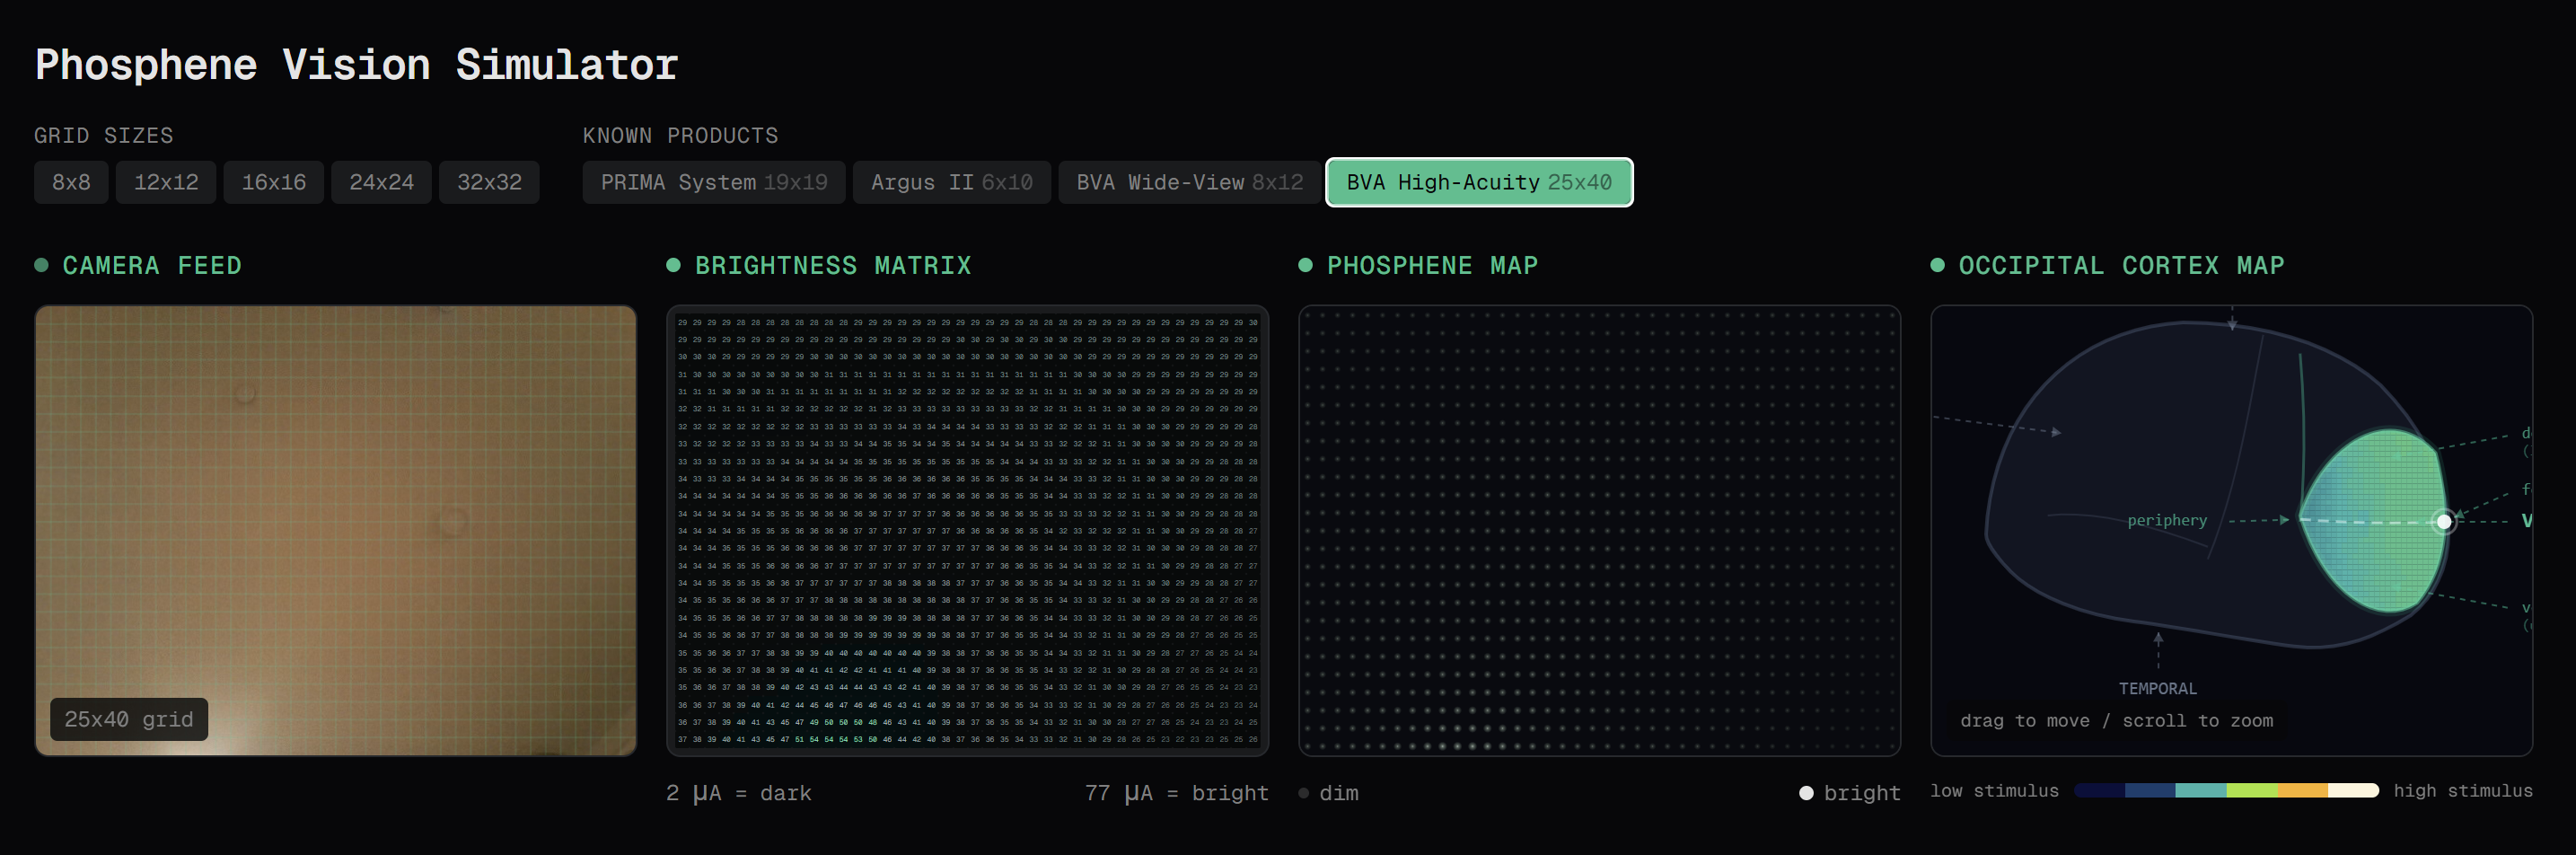Switch to the 32x32 grid size
2576x855 pixels.
pyautogui.click(x=489, y=182)
